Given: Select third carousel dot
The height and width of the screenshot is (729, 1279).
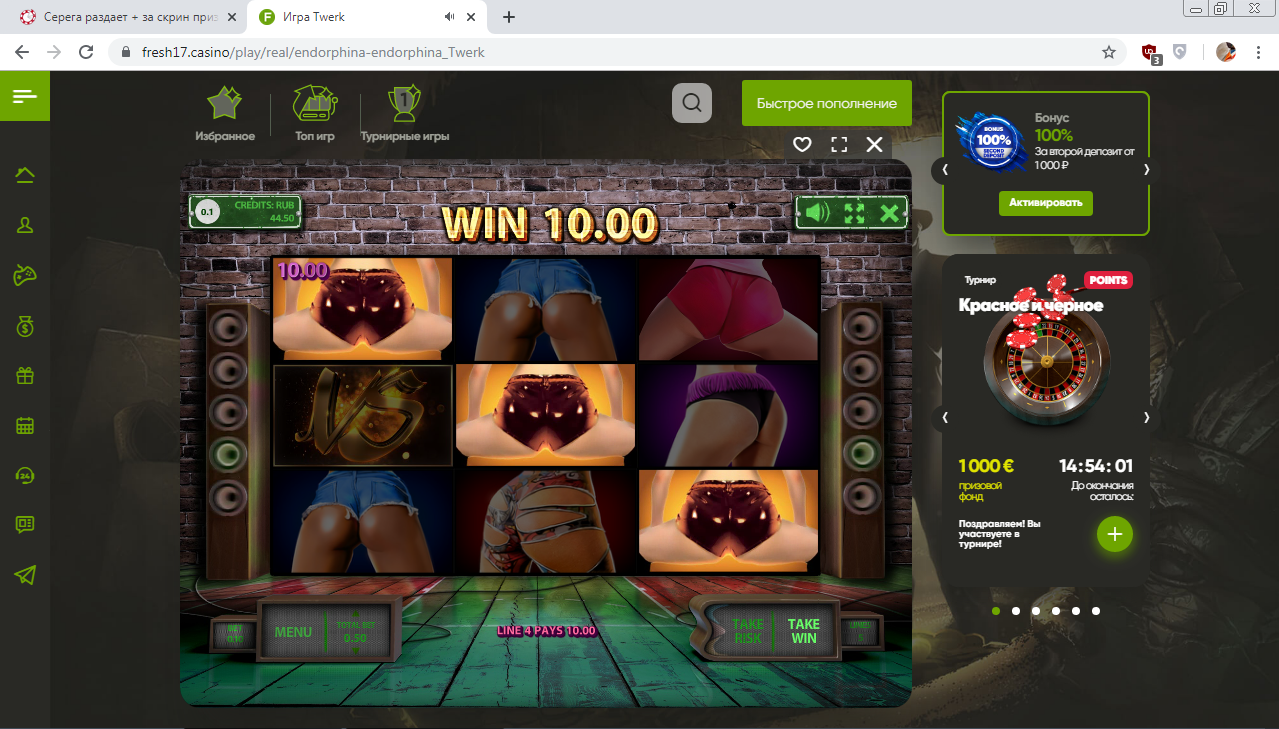Looking at the screenshot, I should coord(1036,610).
